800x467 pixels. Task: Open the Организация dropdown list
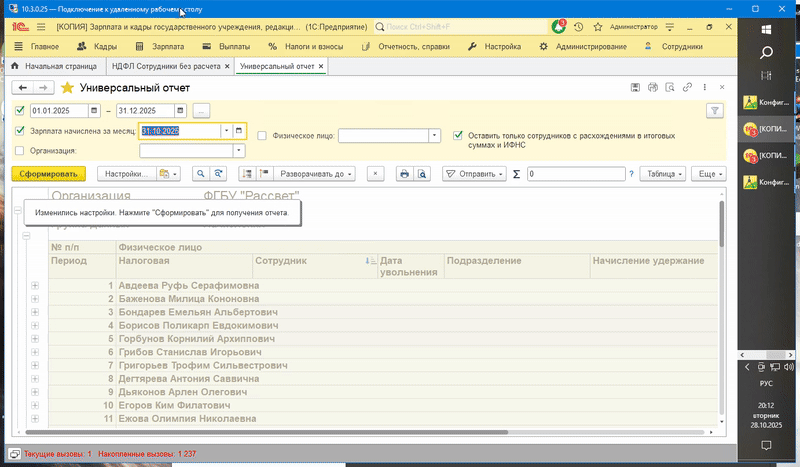239,151
